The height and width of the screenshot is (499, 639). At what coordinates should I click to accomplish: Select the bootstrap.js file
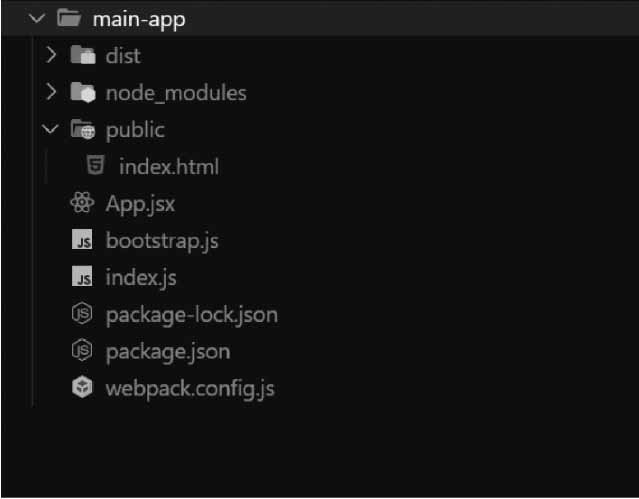pyautogui.click(x=161, y=241)
